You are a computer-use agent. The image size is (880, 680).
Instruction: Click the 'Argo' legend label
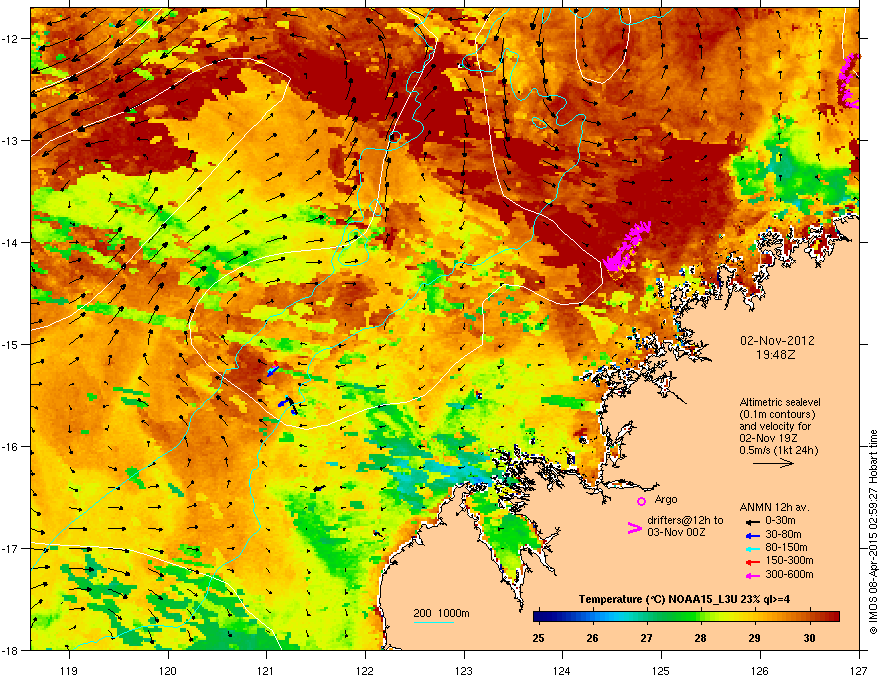click(666, 499)
